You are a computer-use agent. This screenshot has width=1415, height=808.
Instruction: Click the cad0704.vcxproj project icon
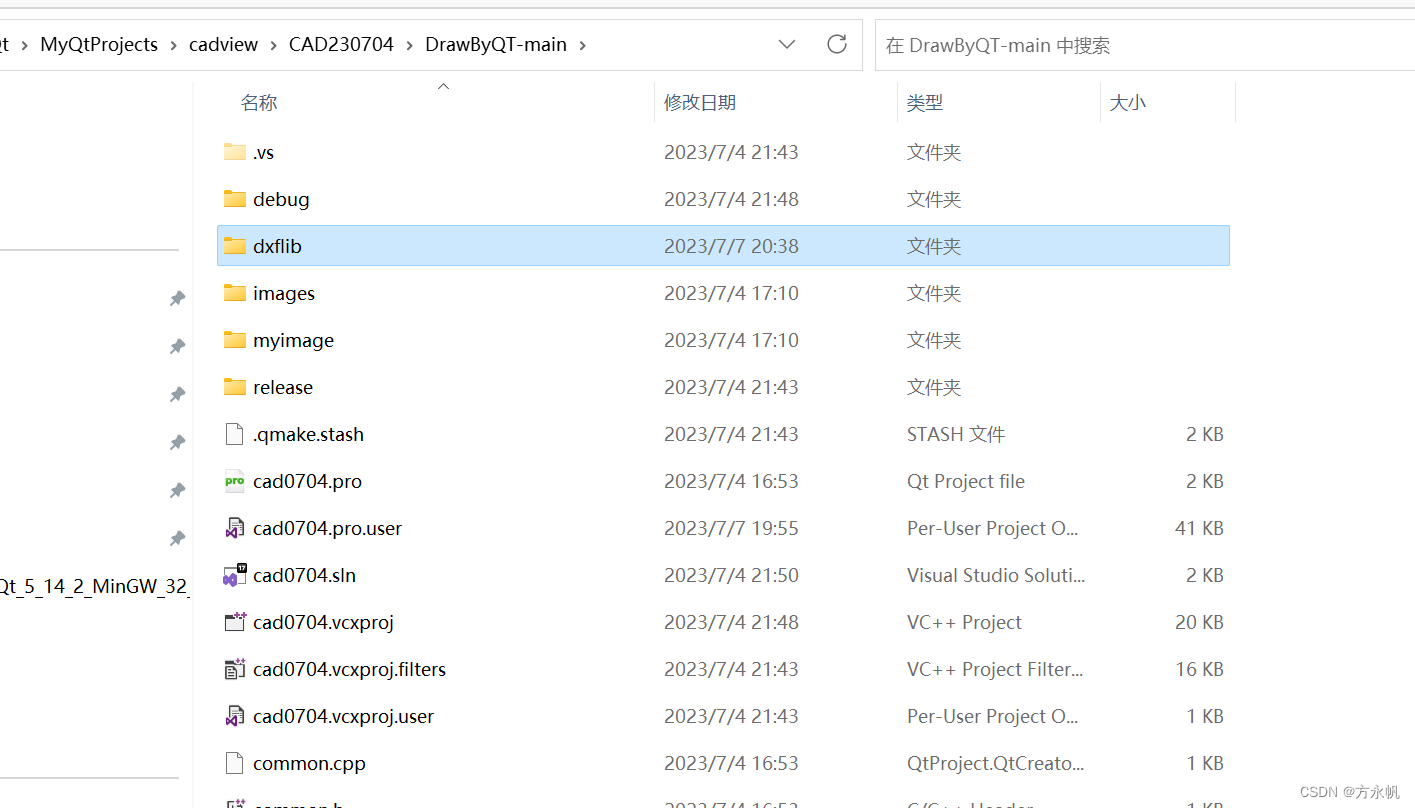[x=235, y=622]
